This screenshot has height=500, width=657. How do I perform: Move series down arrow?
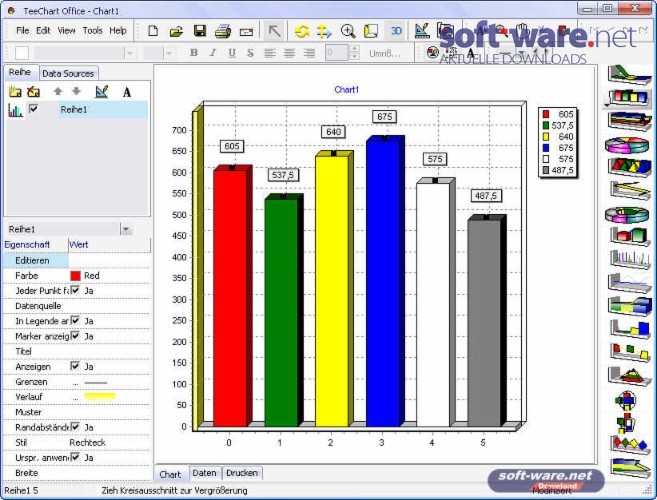point(76,91)
